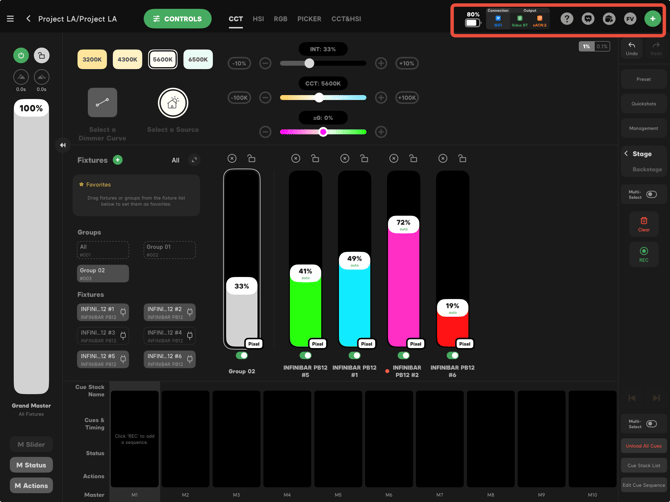Enable Multi-Select above Unload All Cues

coord(651,424)
